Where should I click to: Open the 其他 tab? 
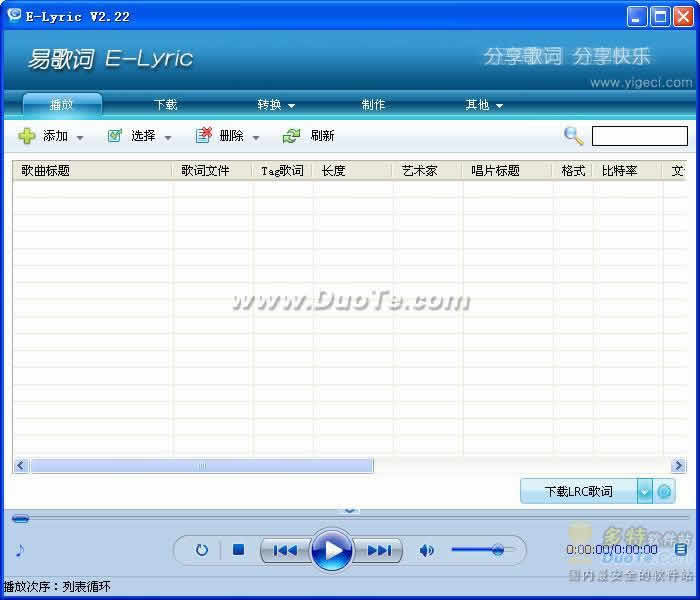point(477,105)
